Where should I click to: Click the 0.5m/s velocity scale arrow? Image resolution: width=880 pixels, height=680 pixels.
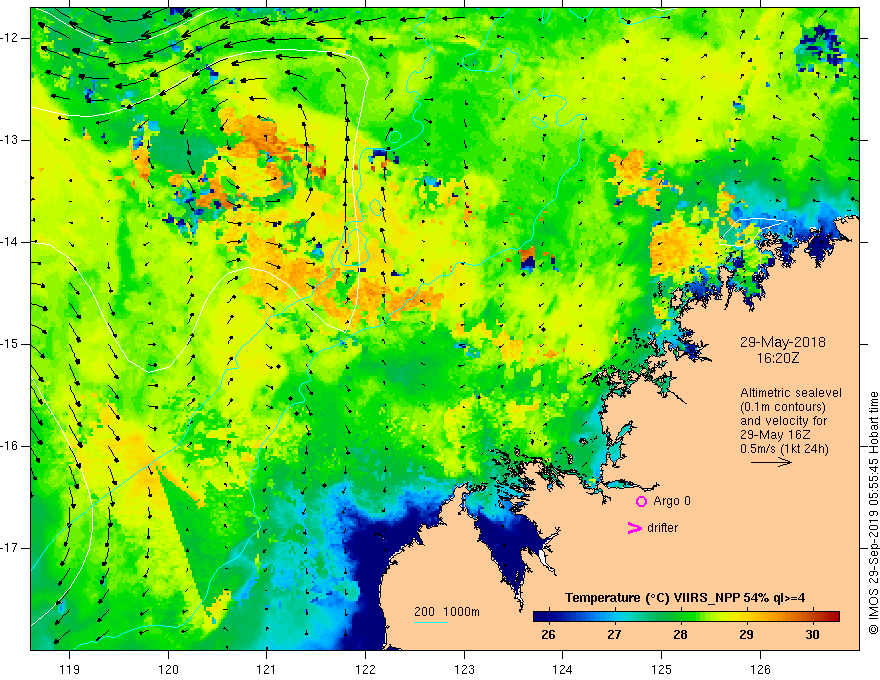coord(771,462)
